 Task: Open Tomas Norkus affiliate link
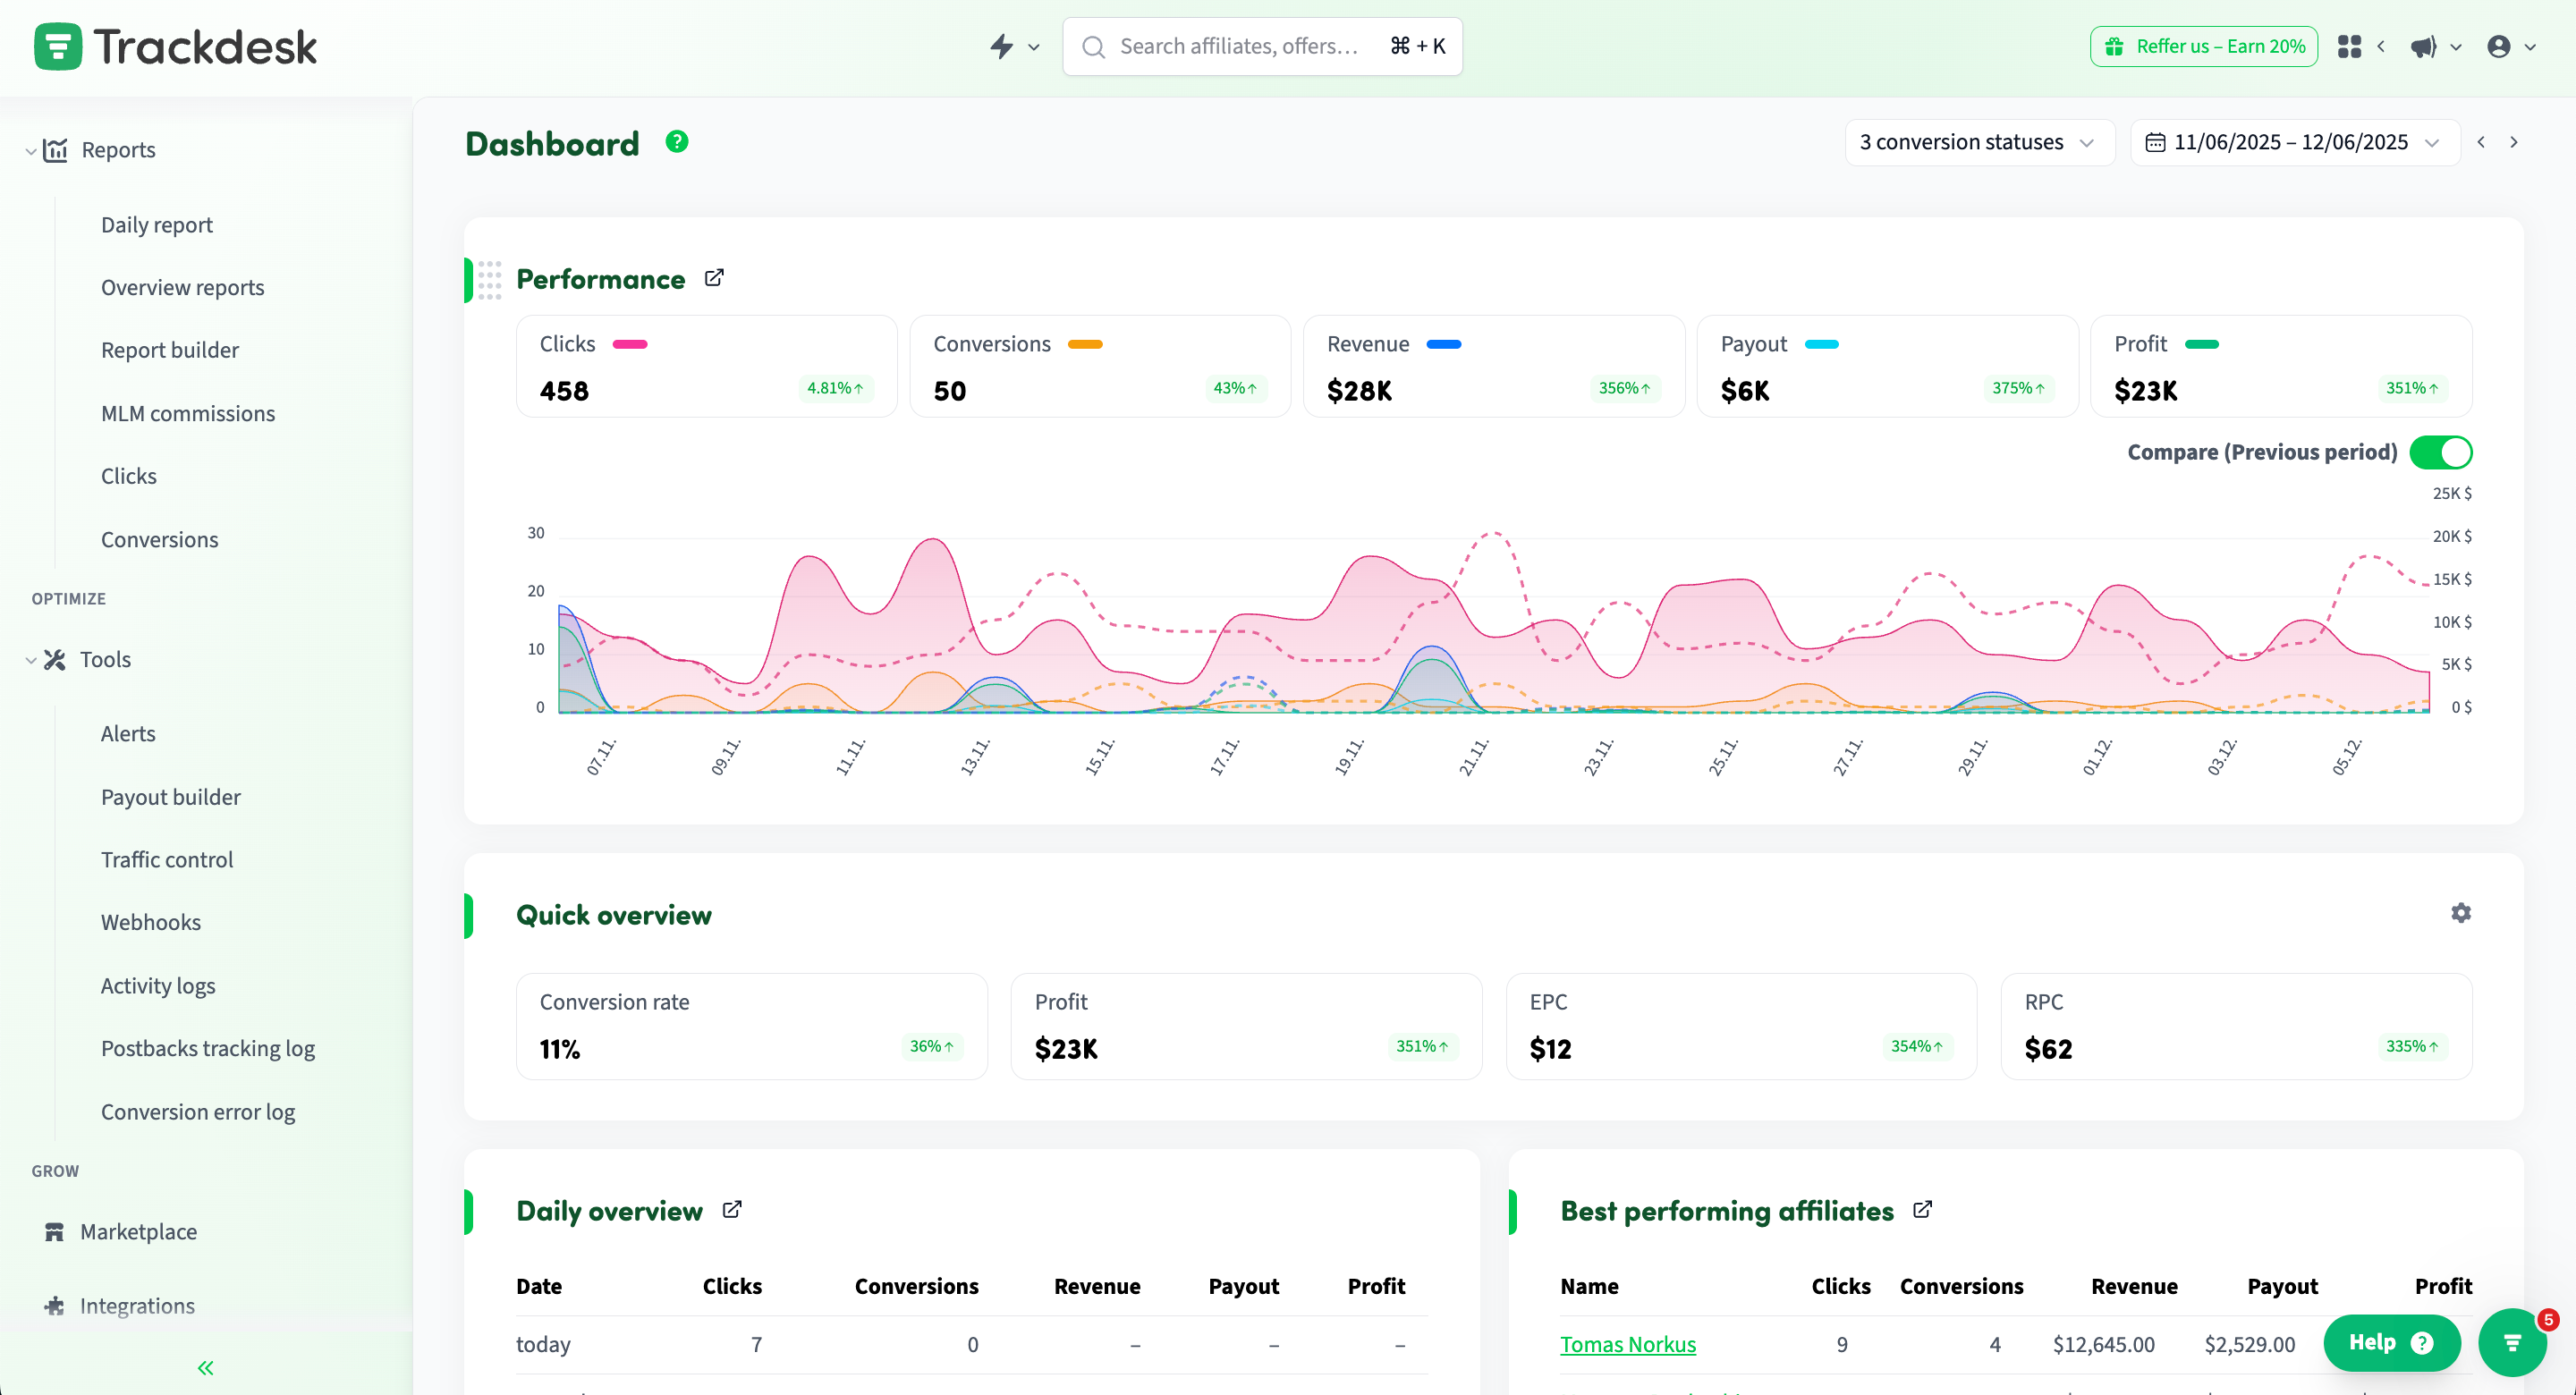coord(1627,1344)
